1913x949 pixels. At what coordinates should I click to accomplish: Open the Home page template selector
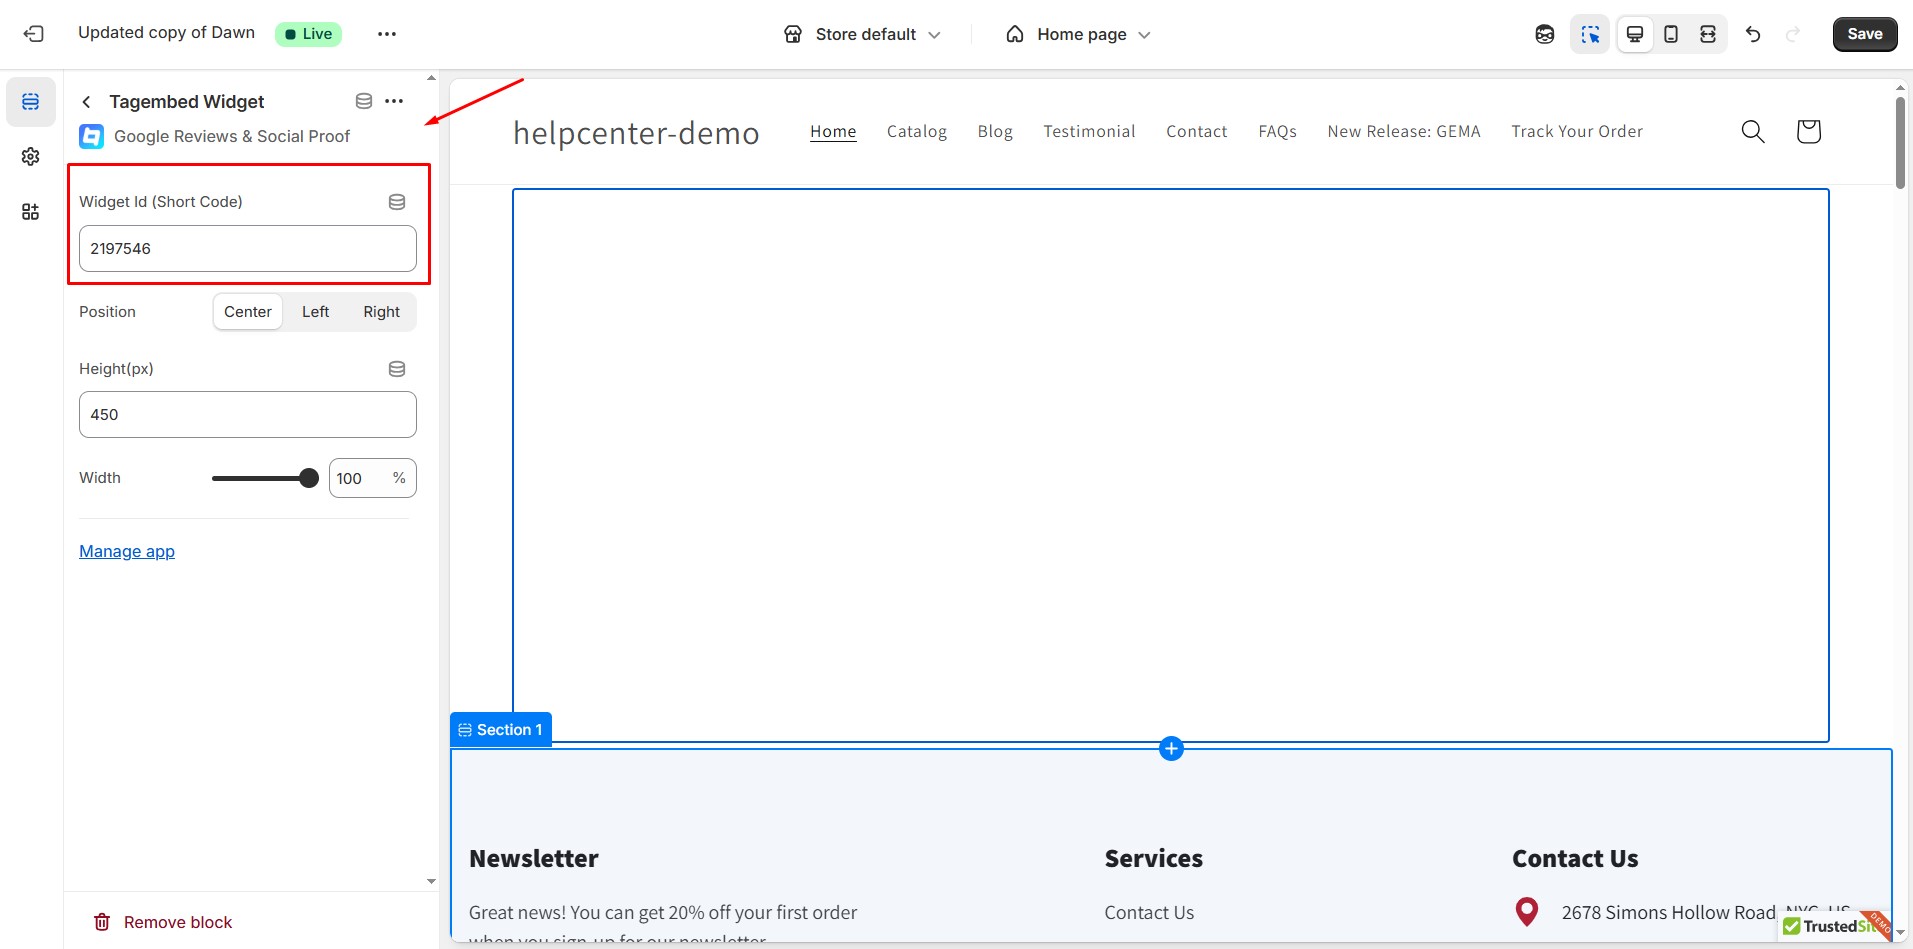coord(1077,33)
